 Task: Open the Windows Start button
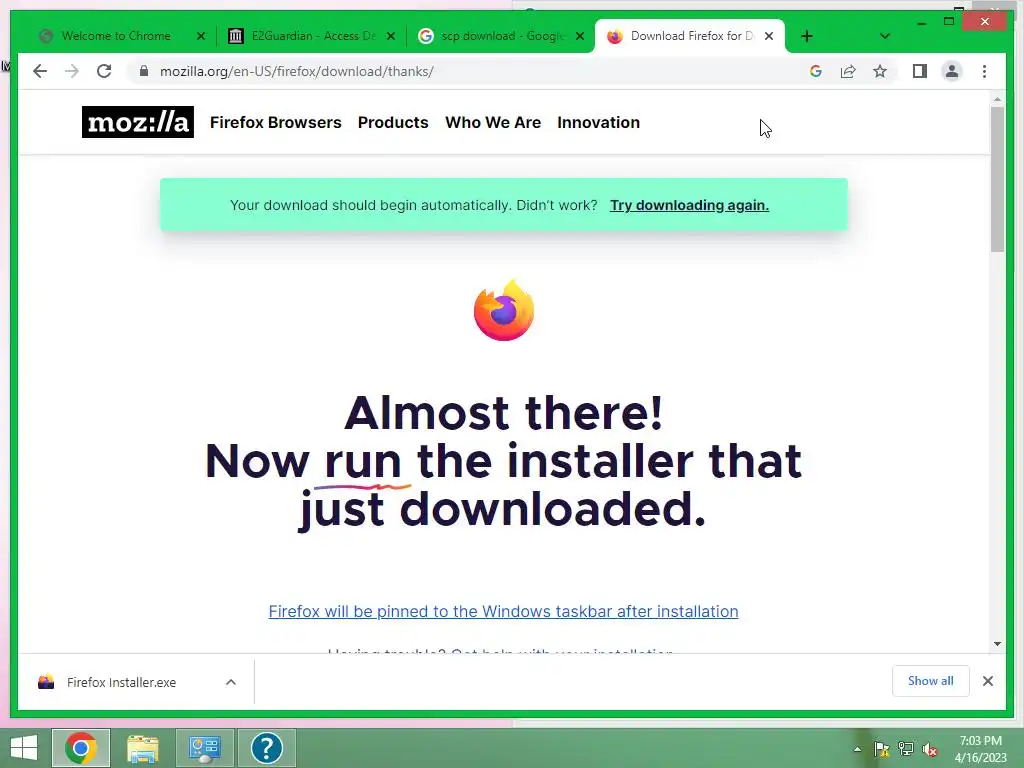tap(24, 748)
